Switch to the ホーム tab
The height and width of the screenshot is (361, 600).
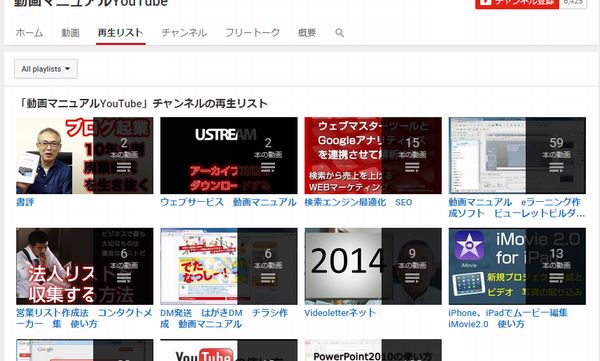coord(29,33)
